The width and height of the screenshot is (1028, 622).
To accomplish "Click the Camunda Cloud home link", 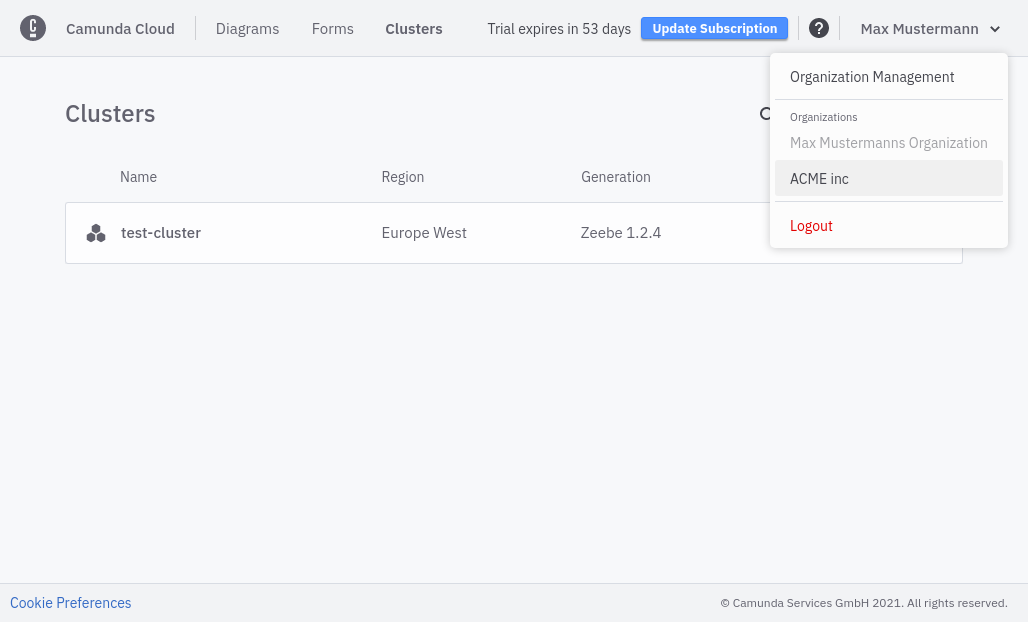I will 120,29.
